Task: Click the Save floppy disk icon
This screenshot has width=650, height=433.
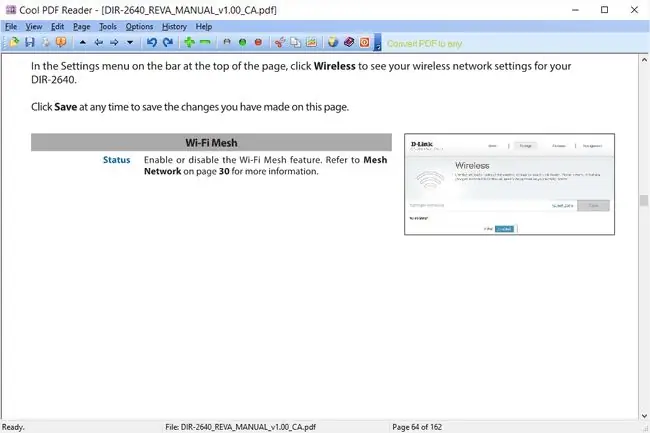Action: [30, 42]
